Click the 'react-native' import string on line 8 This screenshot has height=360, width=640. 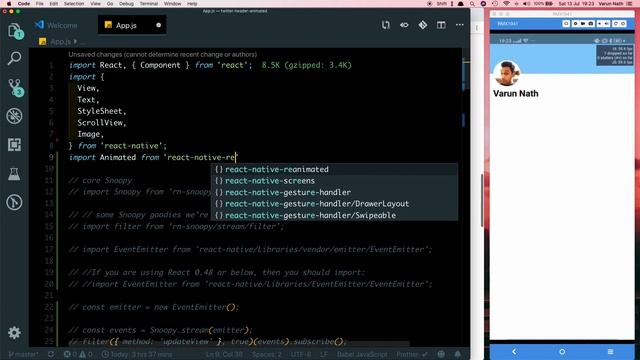pos(131,146)
